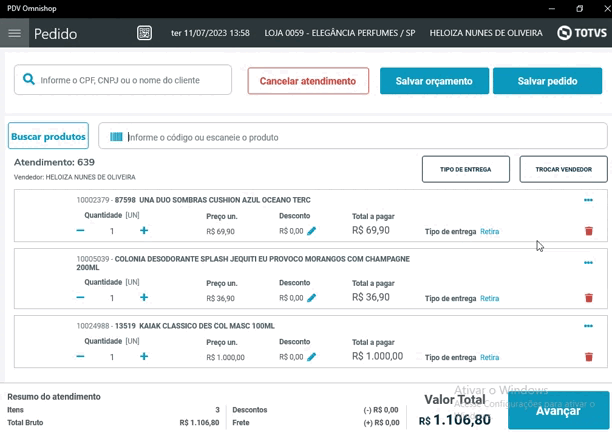This screenshot has width=612, height=438.
Task: Open the Buscar produtos search
Action: [49, 136]
